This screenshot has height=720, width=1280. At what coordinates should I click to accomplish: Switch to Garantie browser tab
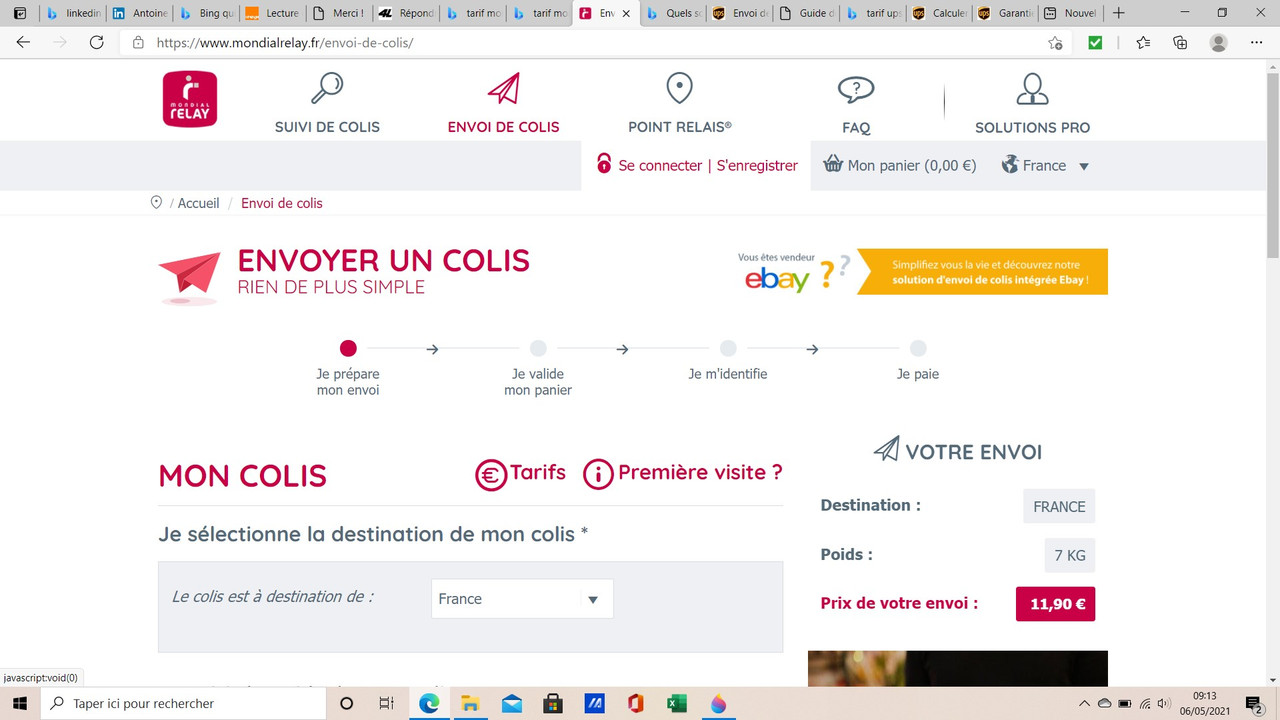coord(1007,13)
